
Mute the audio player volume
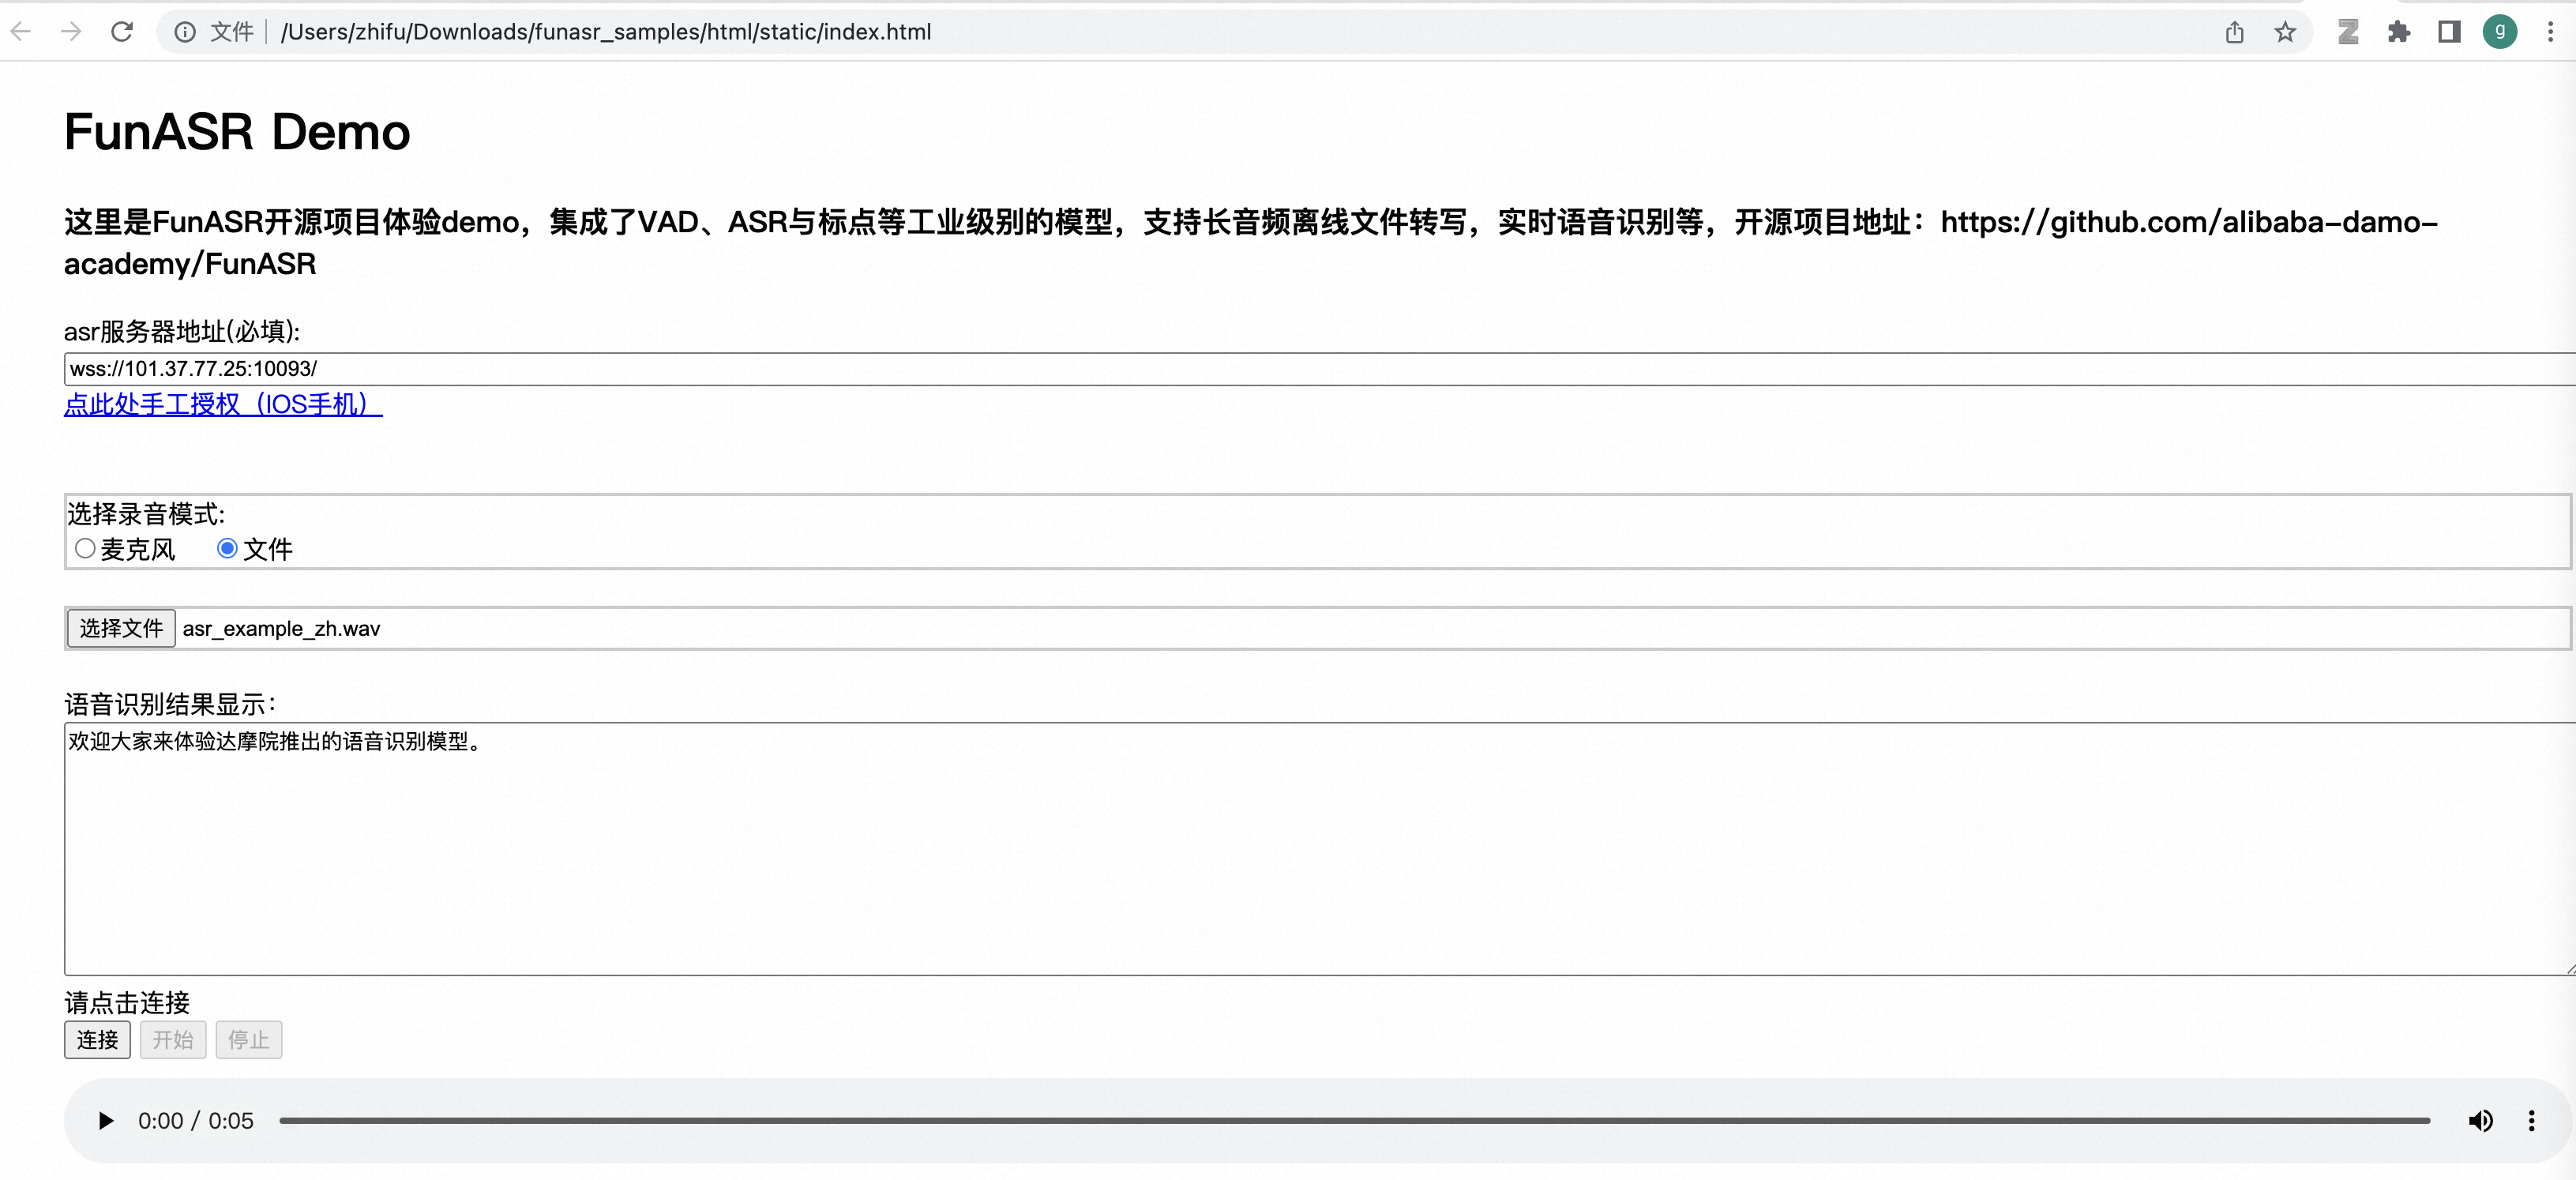2480,1120
